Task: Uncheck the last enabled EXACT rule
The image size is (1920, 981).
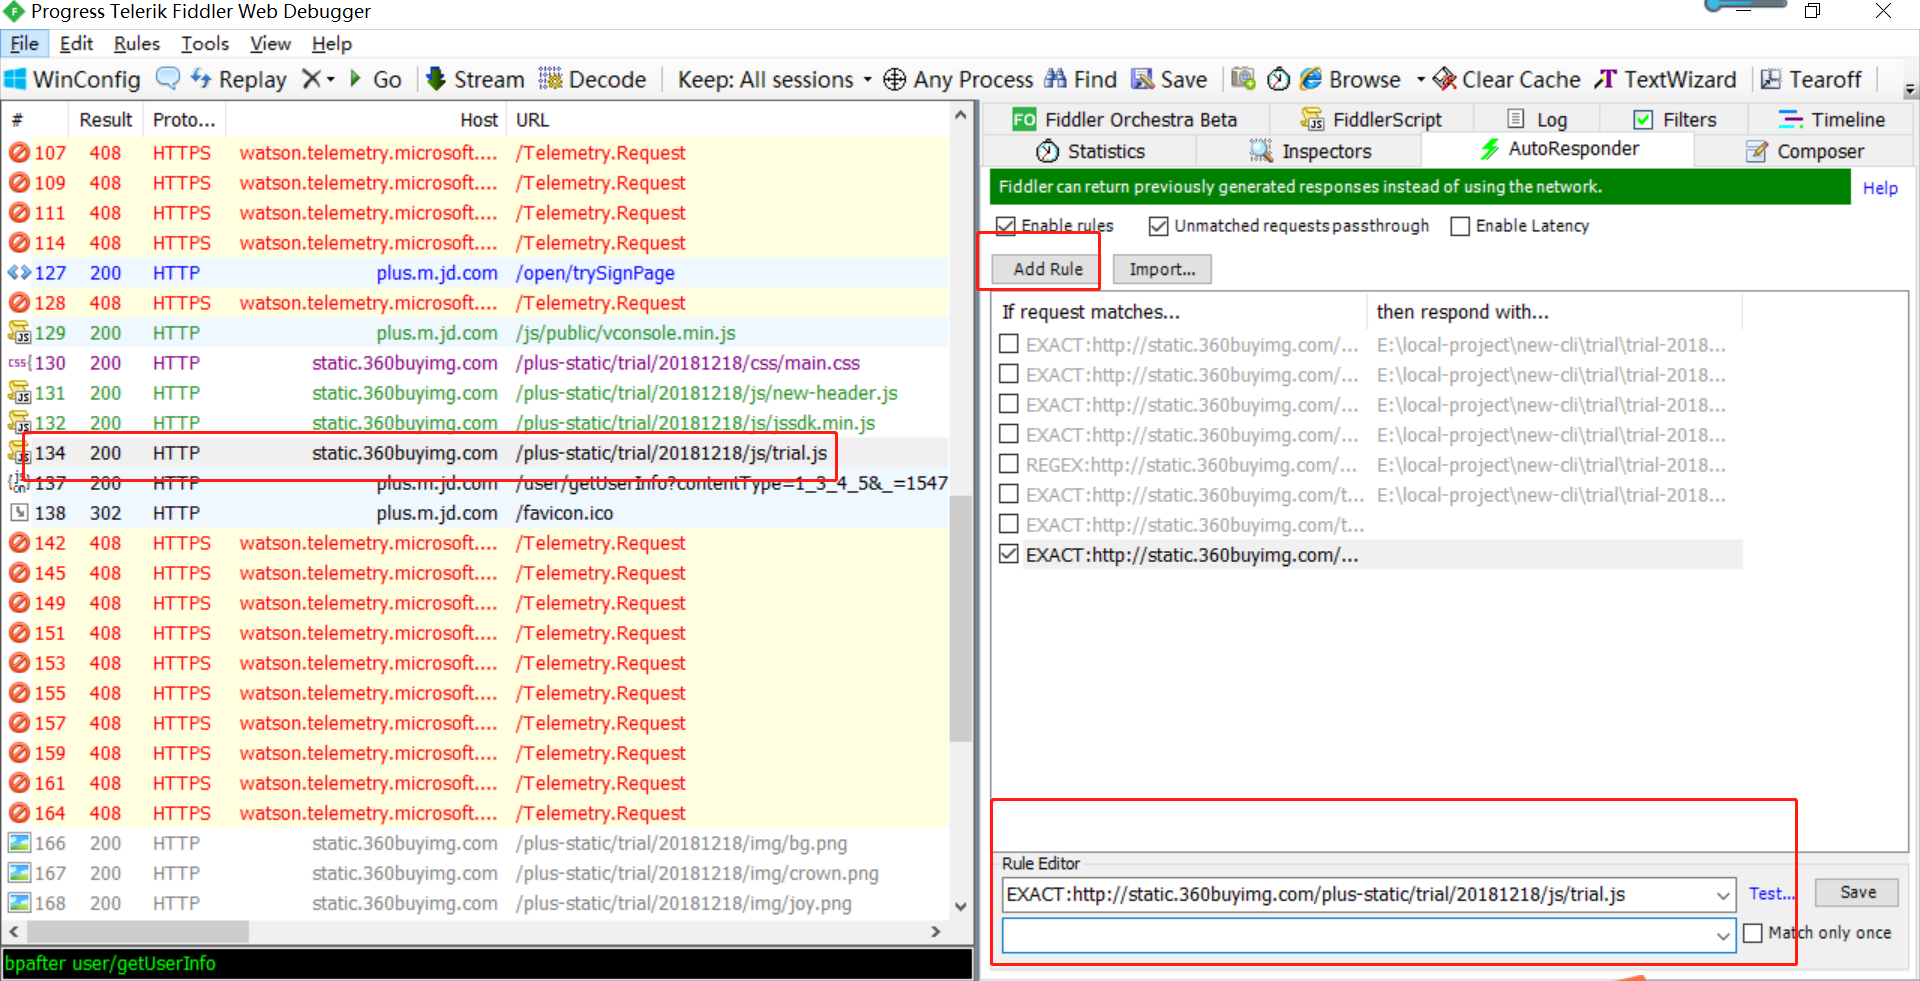Action: tap(1009, 554)
